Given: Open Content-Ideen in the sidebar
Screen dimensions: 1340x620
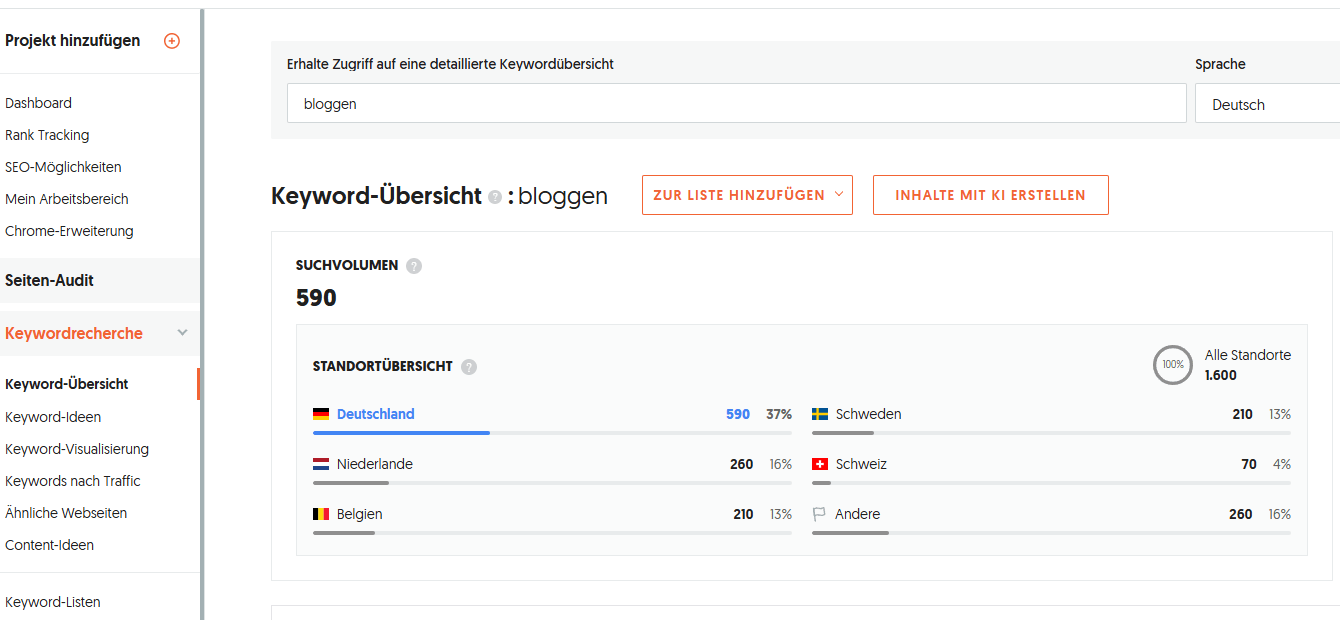Looking at the screenshot, I should [49, 545].
